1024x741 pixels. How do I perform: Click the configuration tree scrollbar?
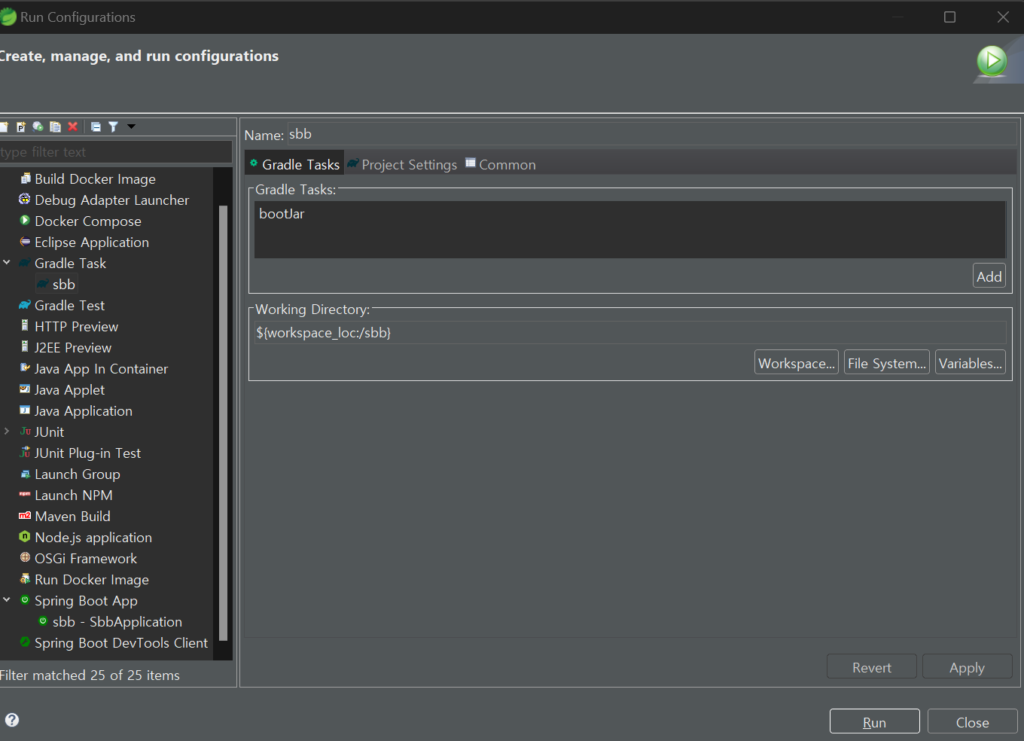223,422
